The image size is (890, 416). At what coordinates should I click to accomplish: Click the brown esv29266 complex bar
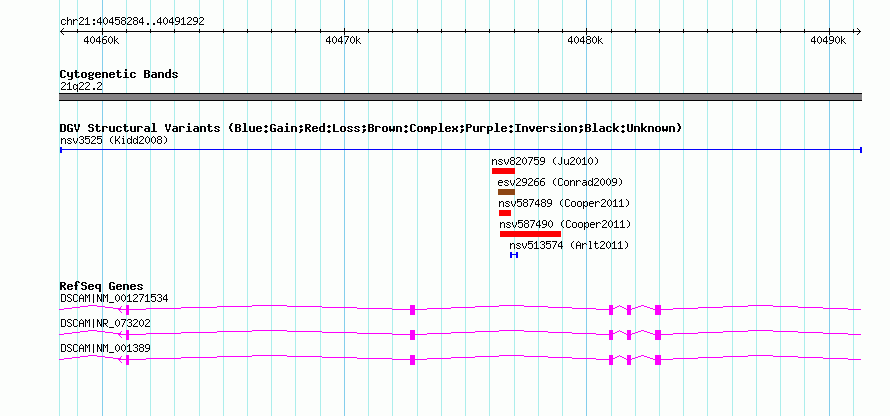506,192
